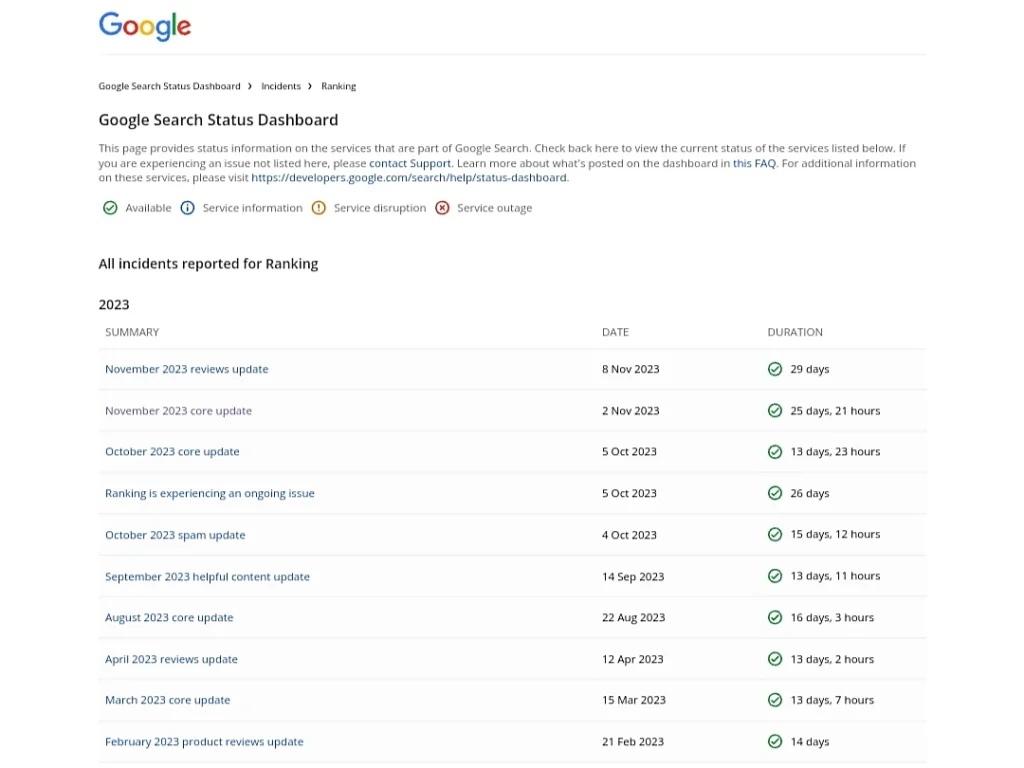This screenshot has width=1024, height=768.
Task: Click the date 14 Sep 2023
Action: (633, 577)
